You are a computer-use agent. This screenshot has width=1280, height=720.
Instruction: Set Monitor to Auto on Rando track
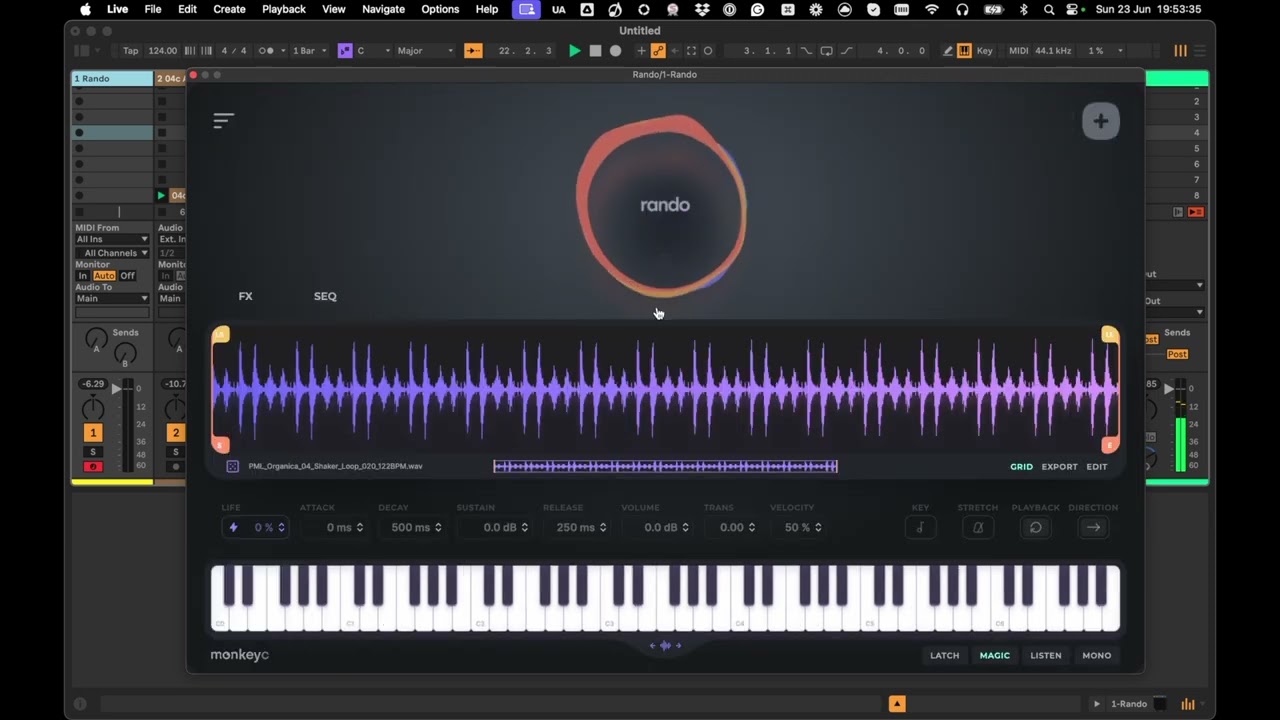click(x=104, y=276)
